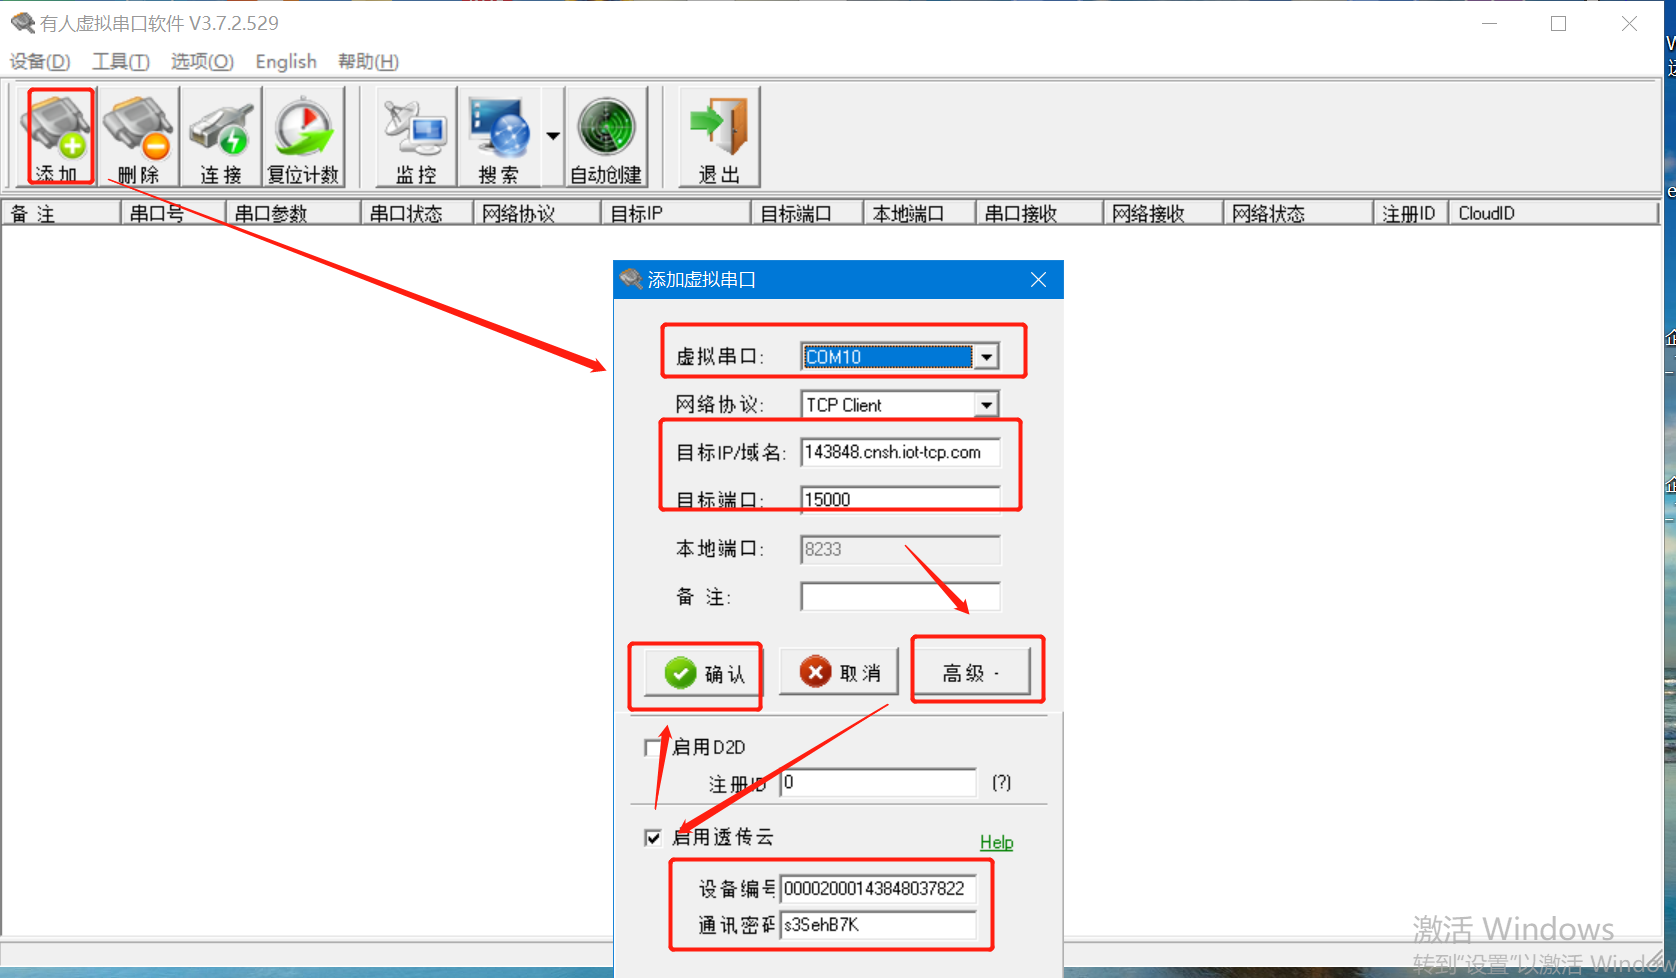Open the 监控 (Monitor) tool
1676x978 pixels.
pos(416,137)
